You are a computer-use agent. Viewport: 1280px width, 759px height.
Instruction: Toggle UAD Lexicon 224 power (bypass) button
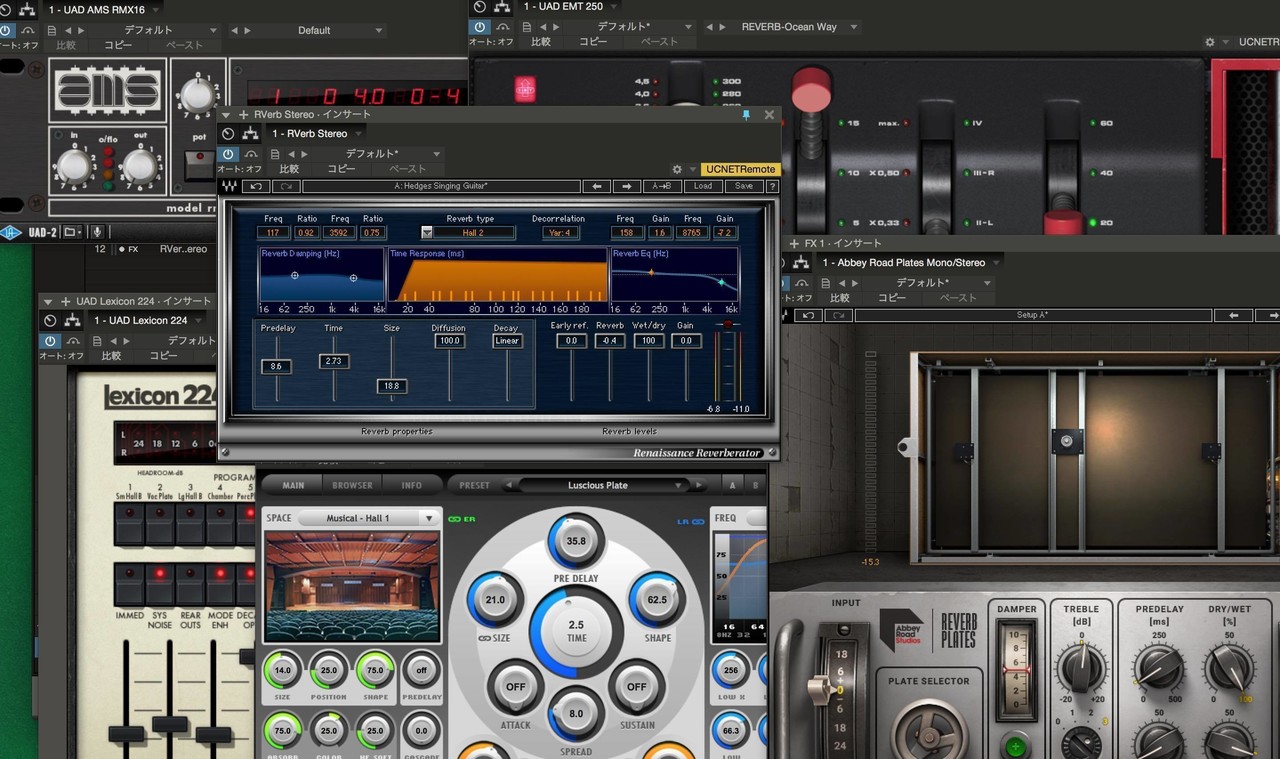49,340
